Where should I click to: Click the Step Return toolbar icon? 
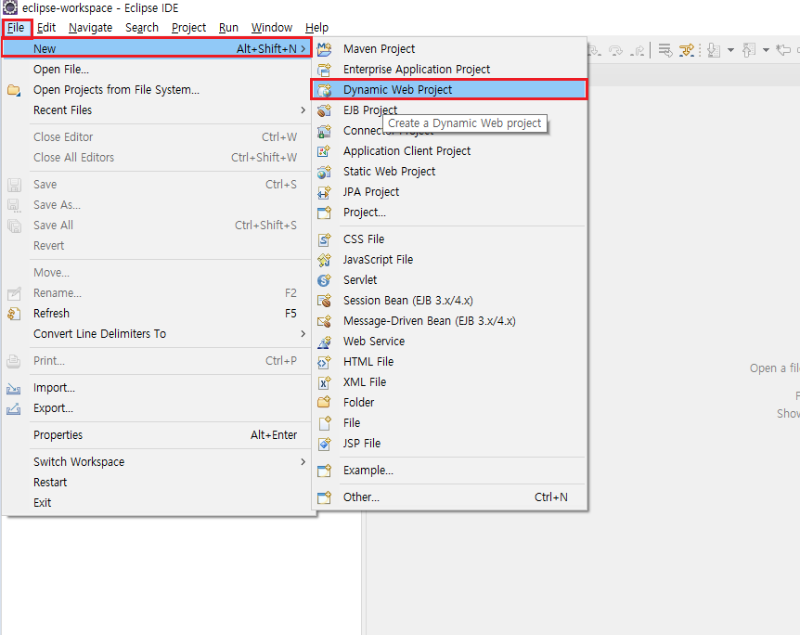(637, 50)
